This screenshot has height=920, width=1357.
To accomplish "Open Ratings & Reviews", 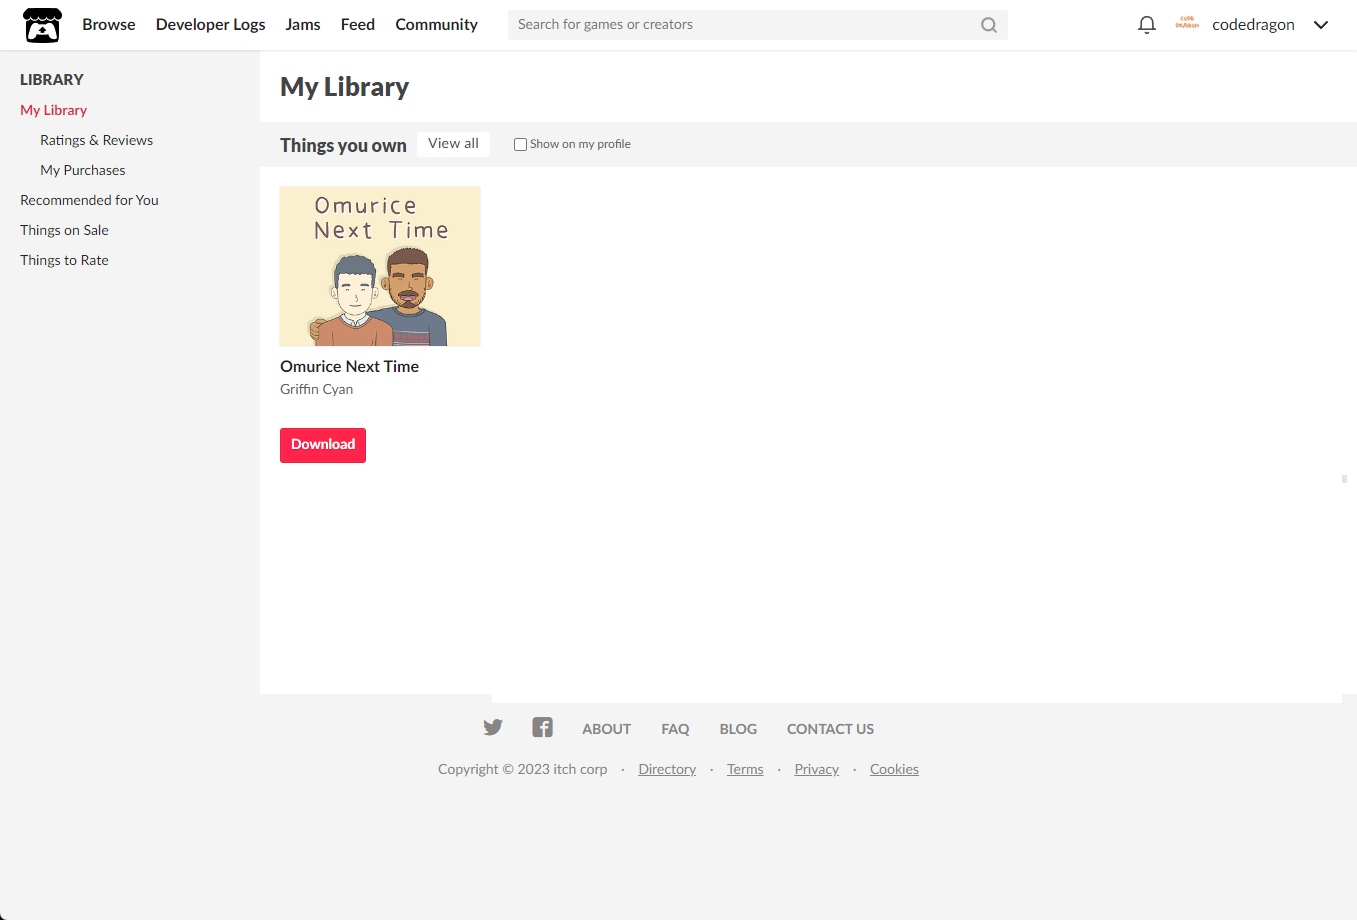I will (x=97, y=140).
